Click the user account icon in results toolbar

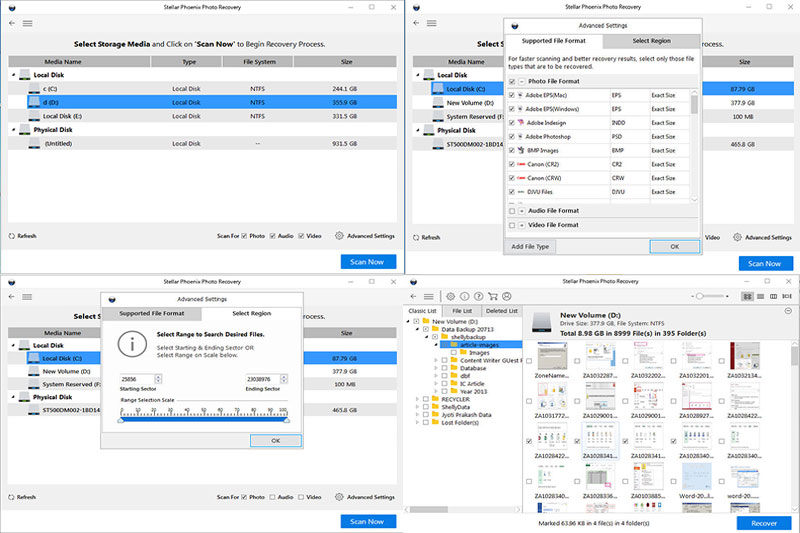pos(507,296)
